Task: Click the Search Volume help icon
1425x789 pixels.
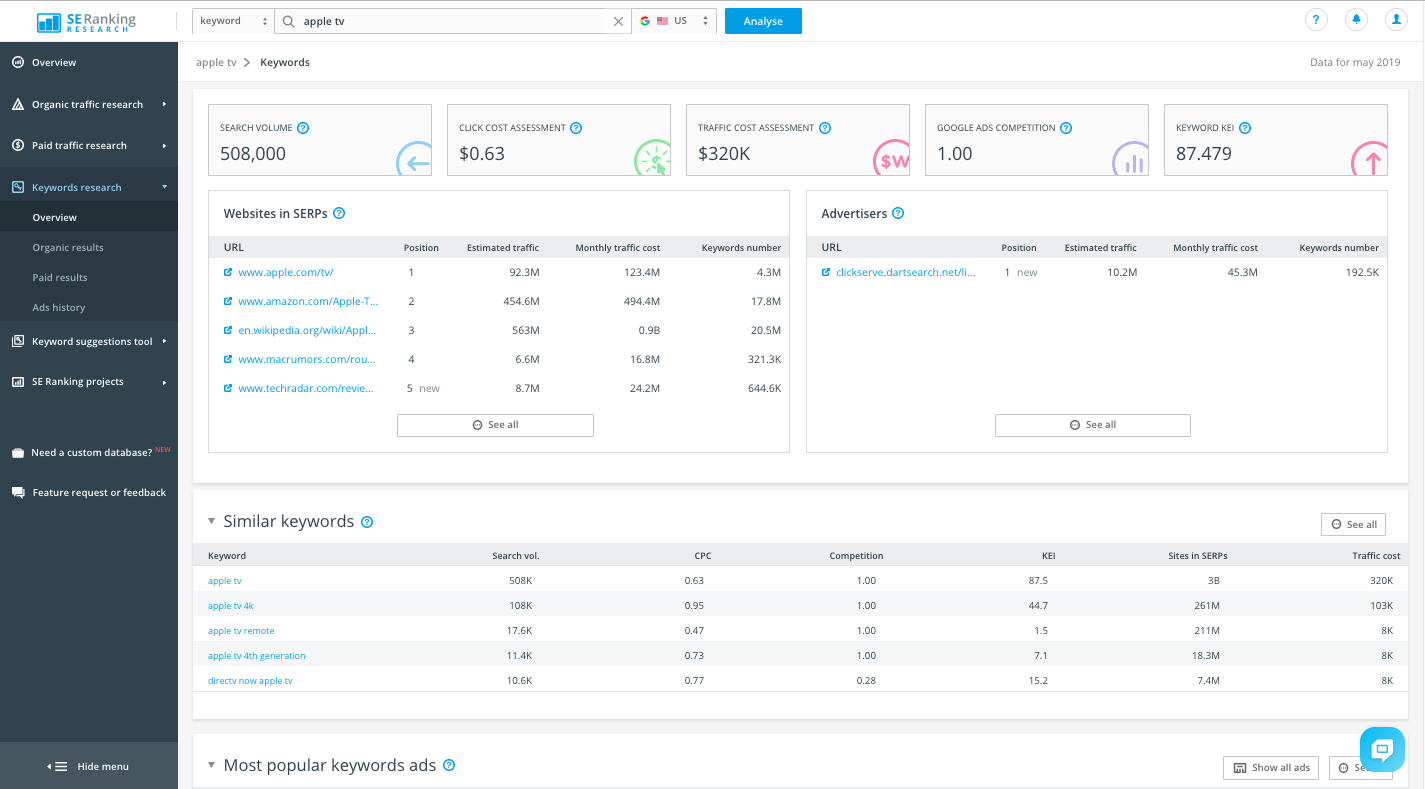Action: [303, 128]
